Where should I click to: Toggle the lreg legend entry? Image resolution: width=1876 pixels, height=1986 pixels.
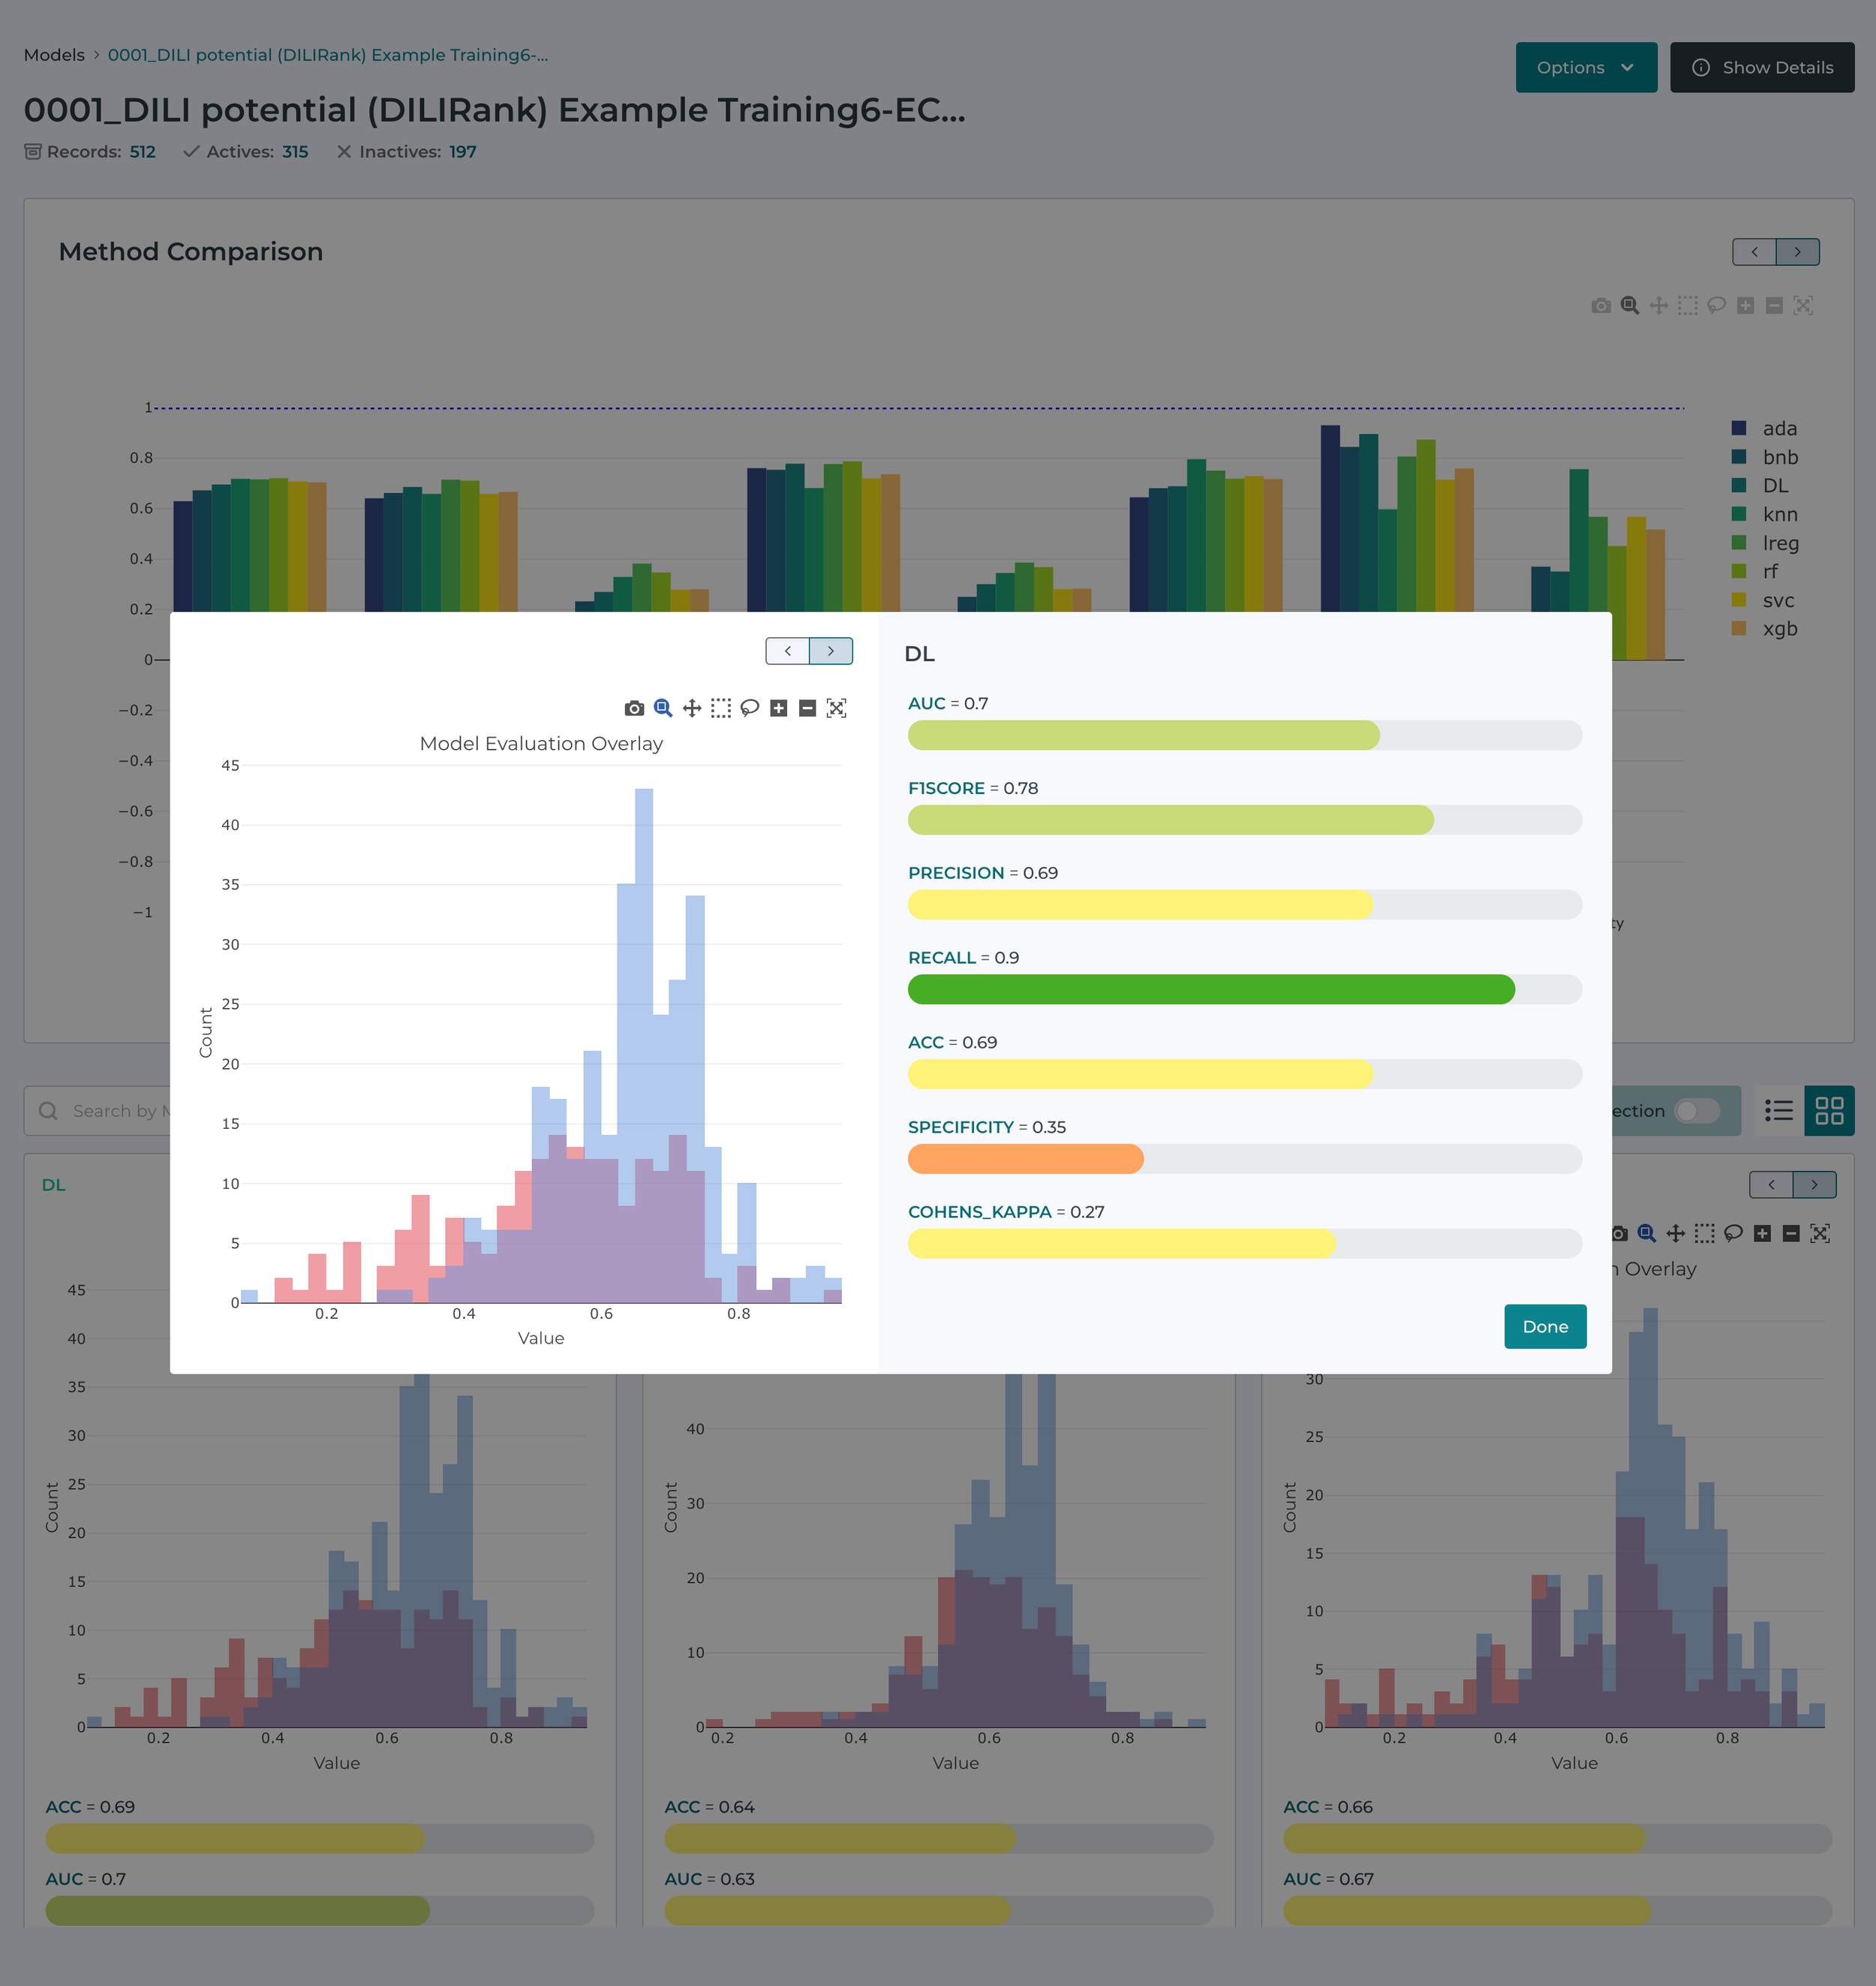[x=1766, y=543]
